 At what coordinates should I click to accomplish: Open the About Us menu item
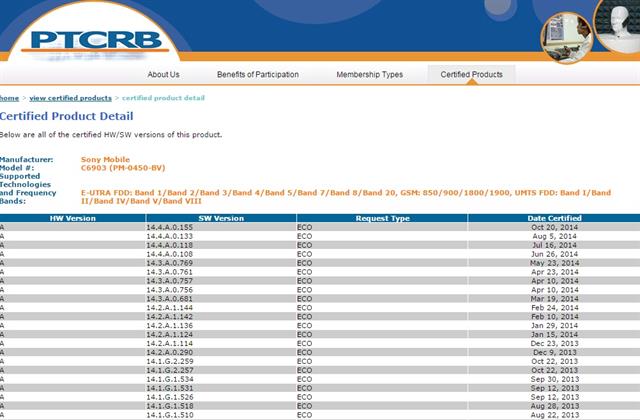tap(164, 75)
